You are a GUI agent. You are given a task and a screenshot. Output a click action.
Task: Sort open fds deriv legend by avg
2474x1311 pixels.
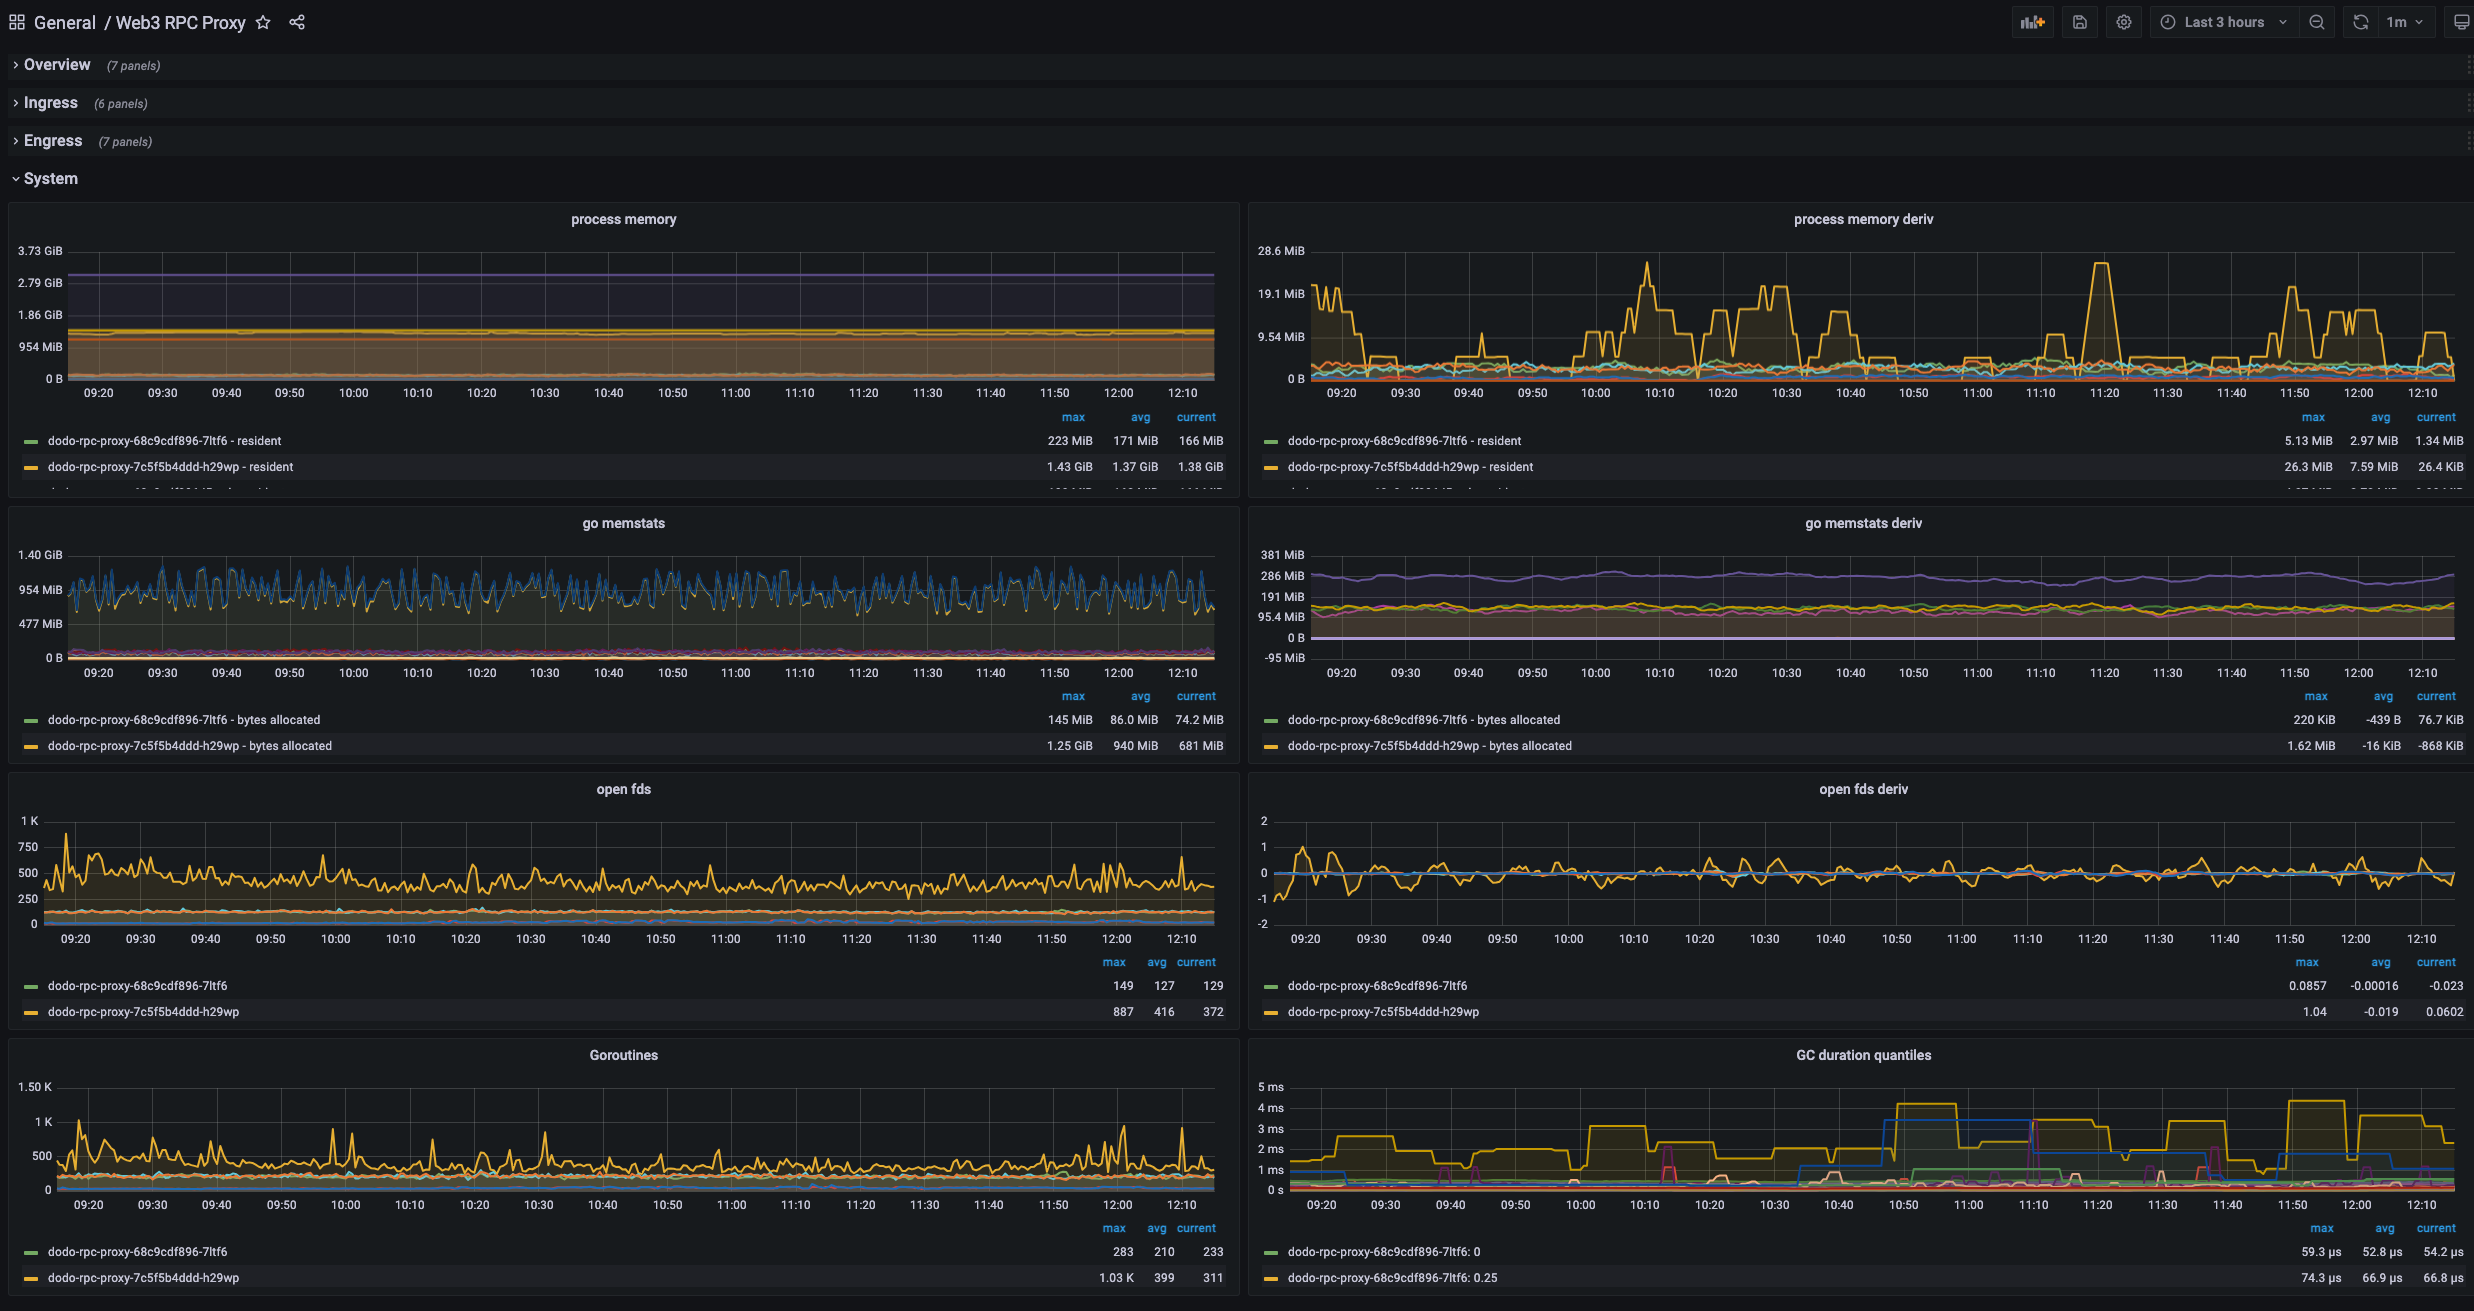[2381, 962]
